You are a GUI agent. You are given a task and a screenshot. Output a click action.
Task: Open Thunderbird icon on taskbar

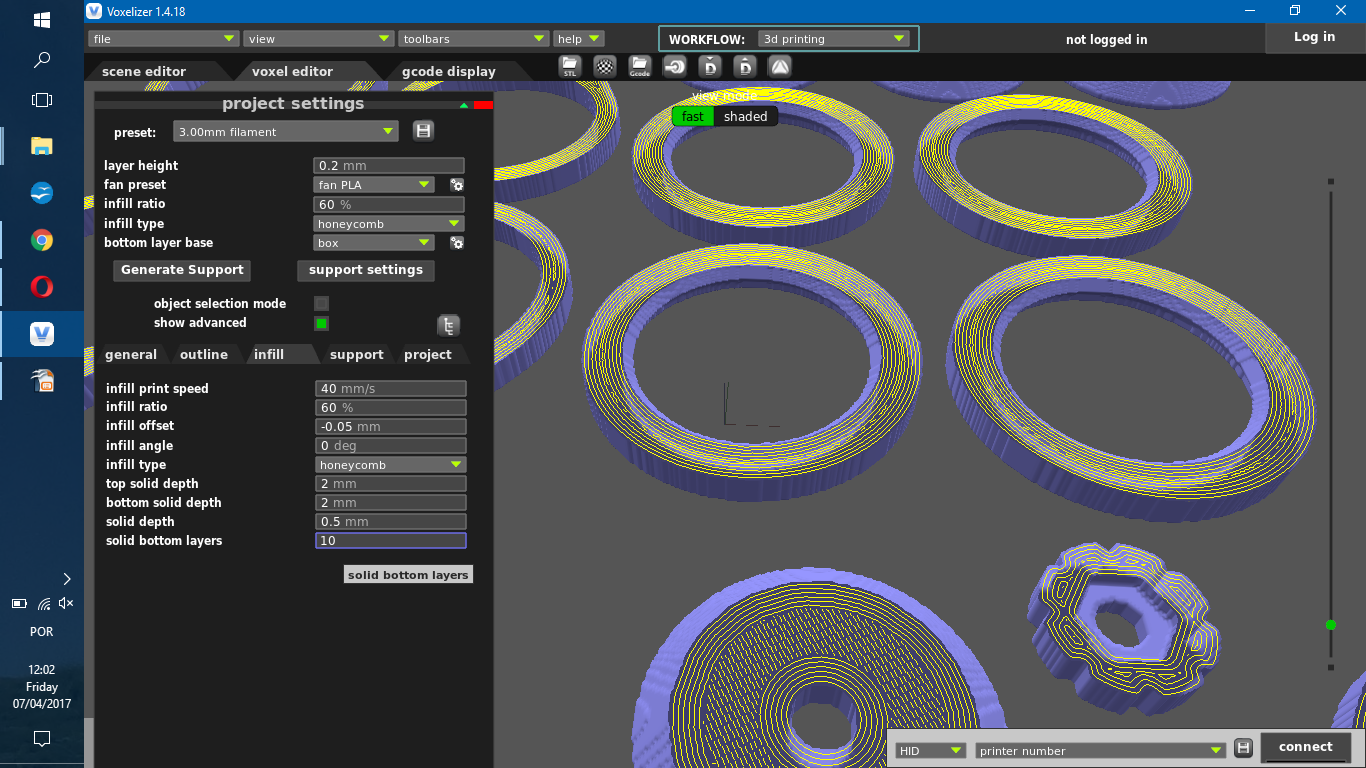point(42,193)
